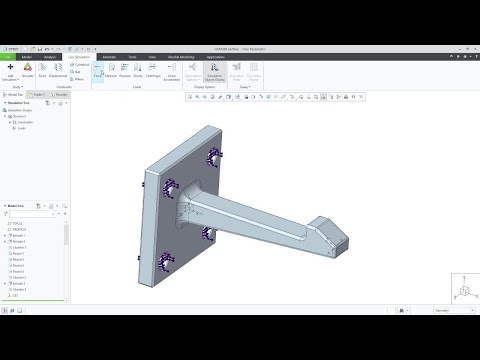Collapse the Simulation Tree section
The height and width of the screenshot is (360, 480).
(x=5, y=103)
